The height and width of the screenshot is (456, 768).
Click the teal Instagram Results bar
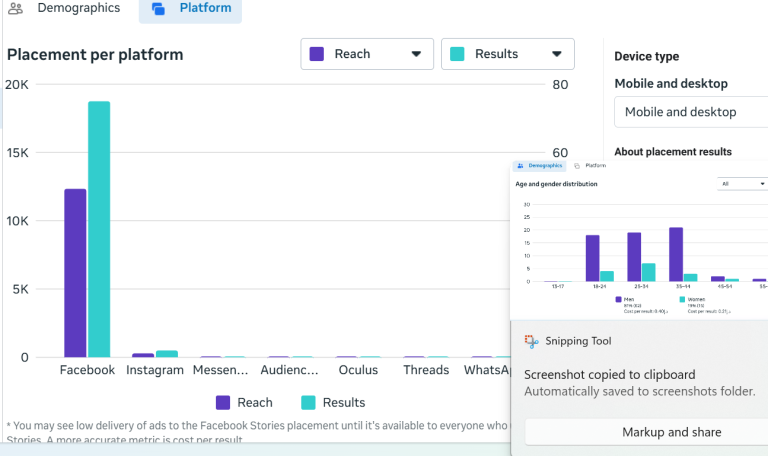(167, 353)
